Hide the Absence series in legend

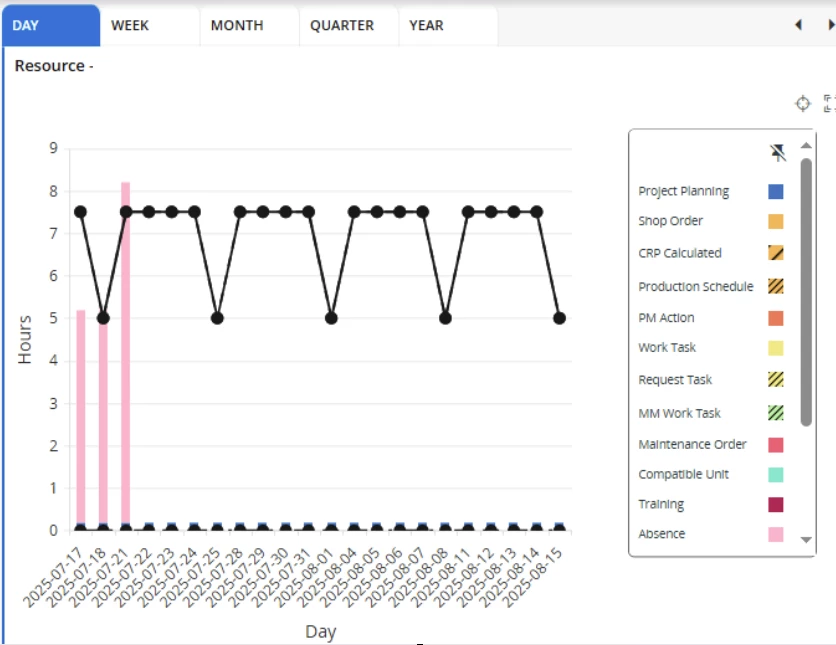click(x=775, y=534)
